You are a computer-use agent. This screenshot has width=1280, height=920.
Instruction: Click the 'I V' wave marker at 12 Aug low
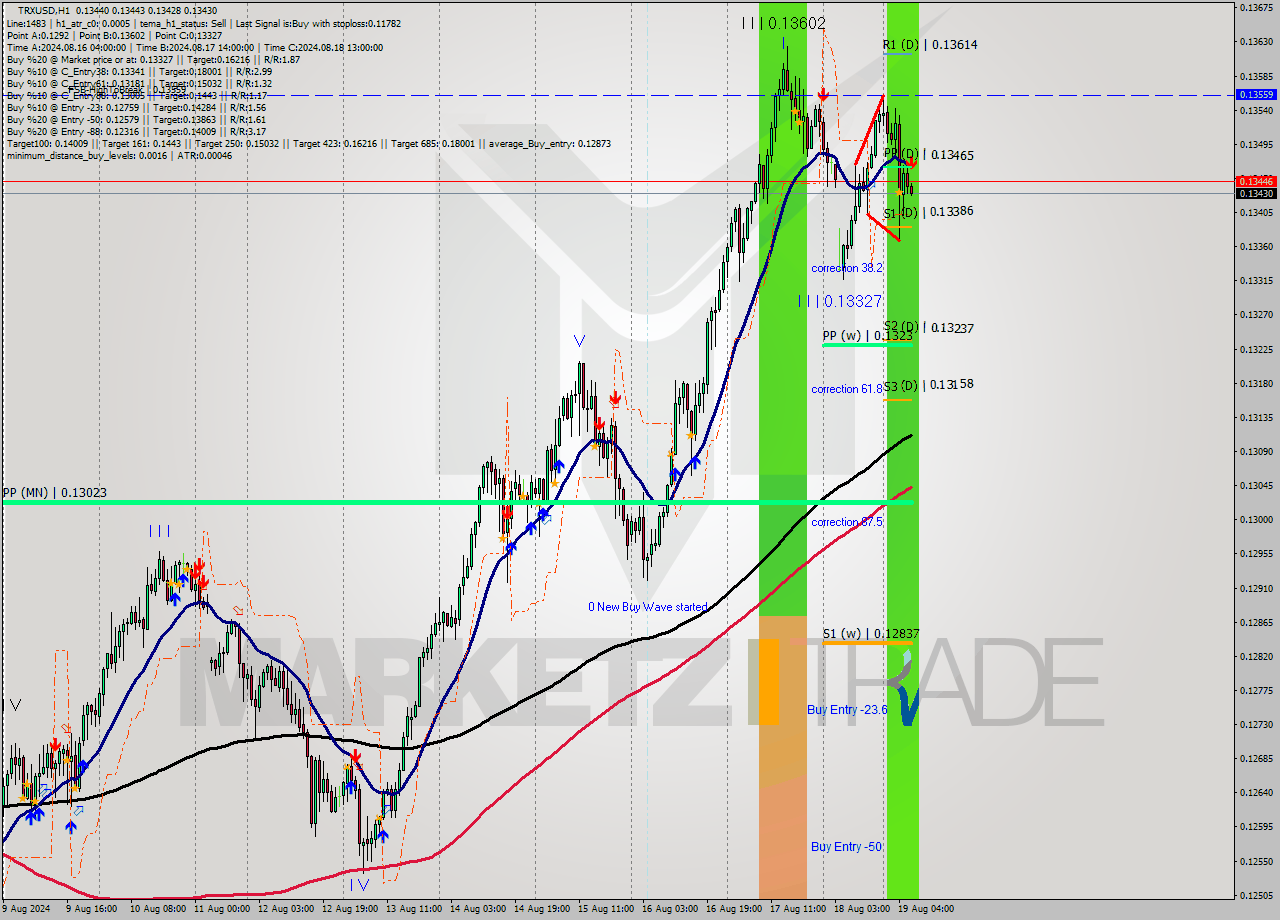coord(360,884)
